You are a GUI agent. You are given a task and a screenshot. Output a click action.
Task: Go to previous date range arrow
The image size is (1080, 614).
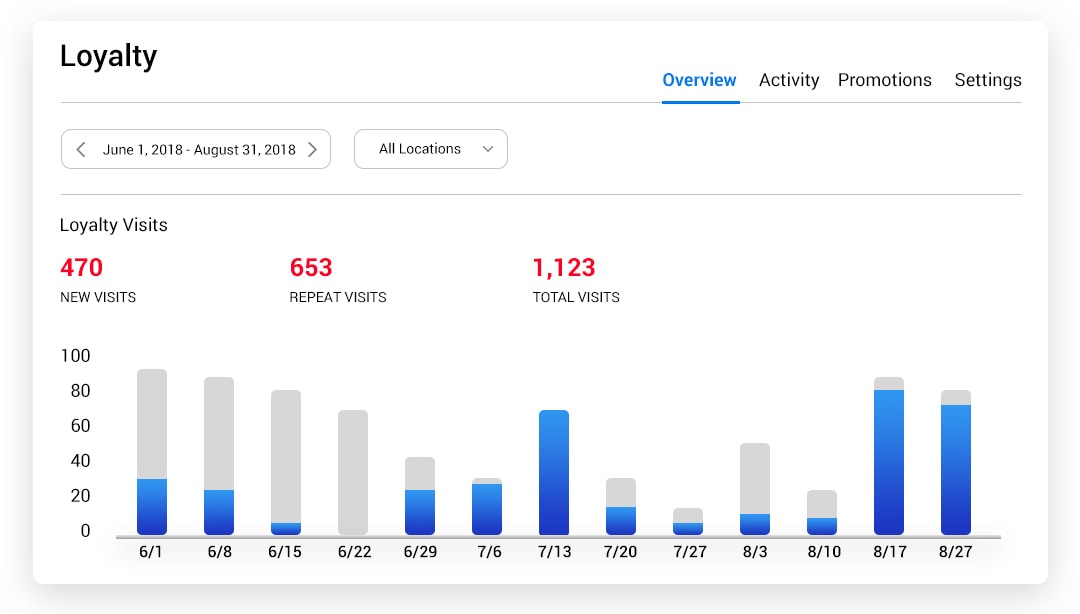coord(81,150)
